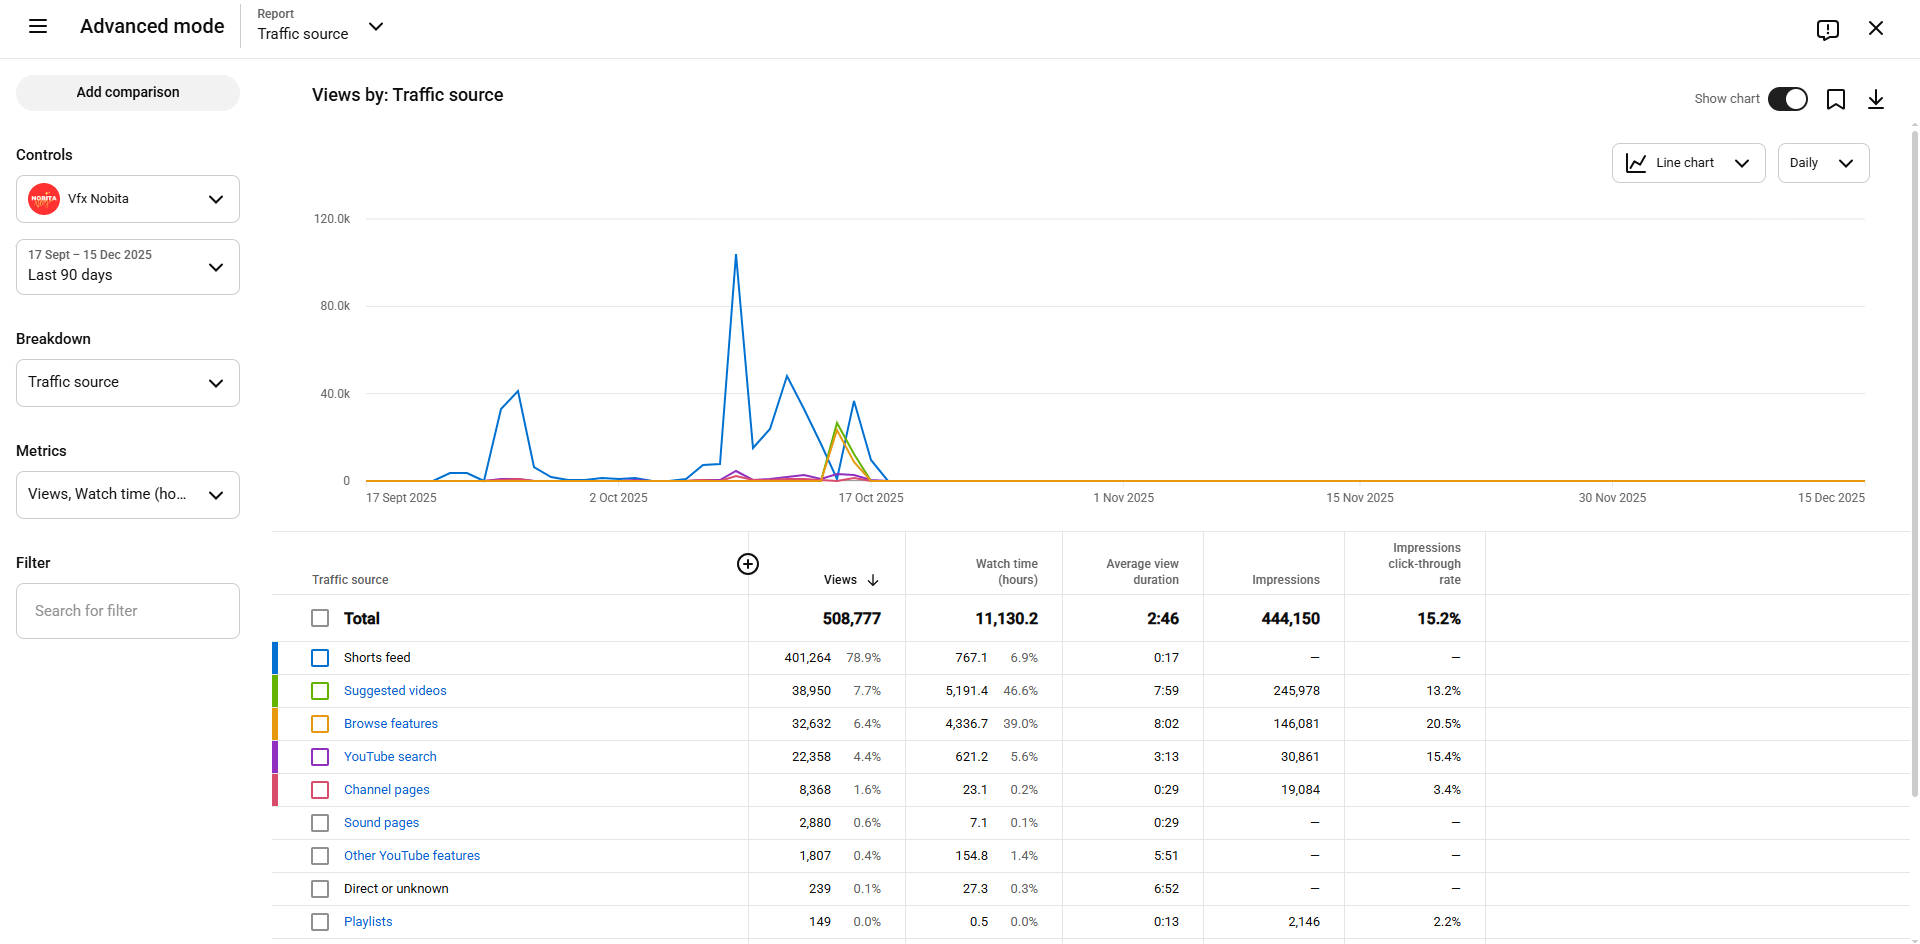Click the bookmark save report icon
Screen dimensions: 1920x944
tap(1835, 99)
